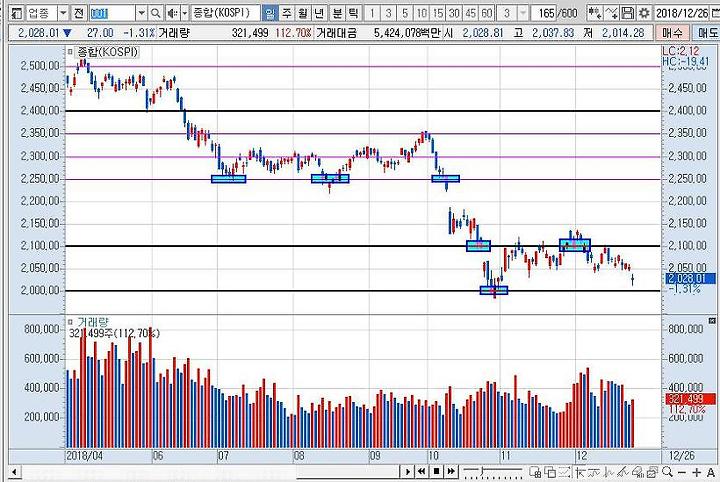Click the crosshair cursor tool icon in bottom bar

[579, 471]
